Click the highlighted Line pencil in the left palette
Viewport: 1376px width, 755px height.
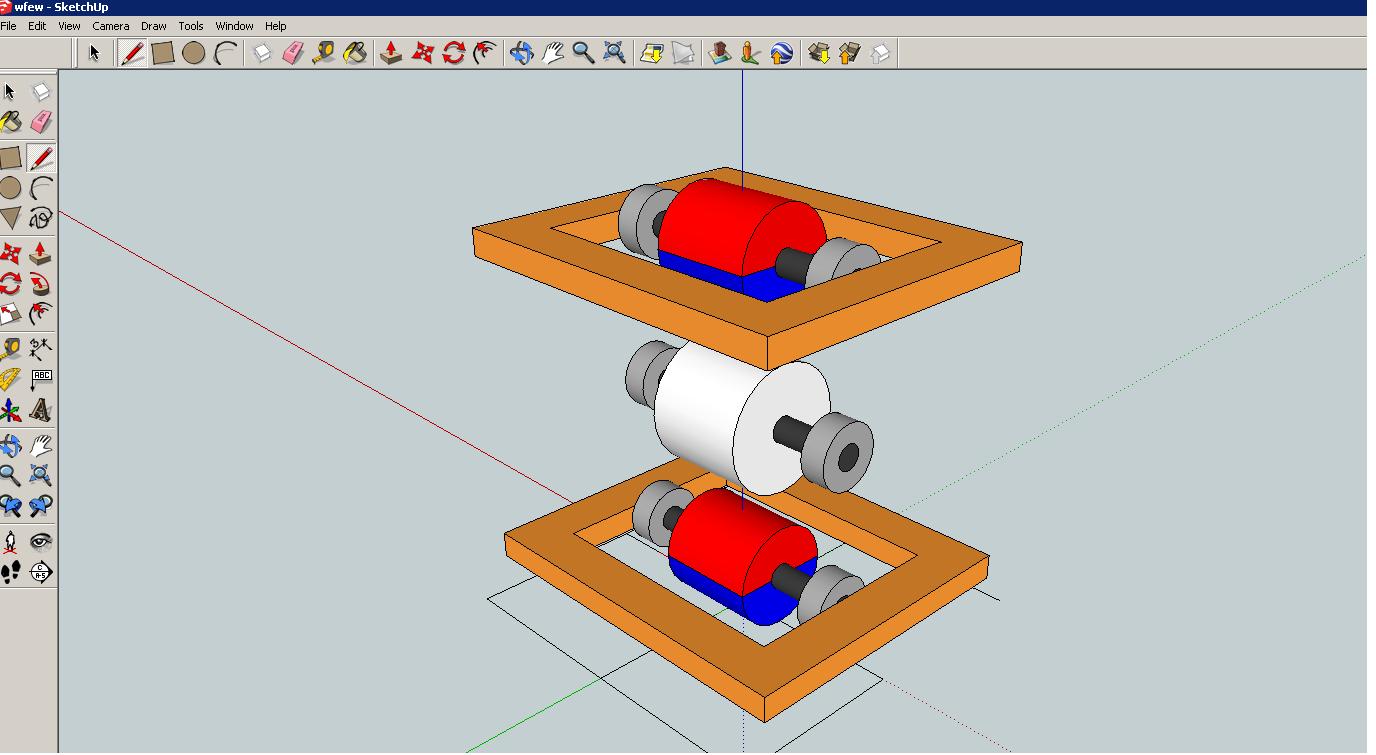coord(41,158)
